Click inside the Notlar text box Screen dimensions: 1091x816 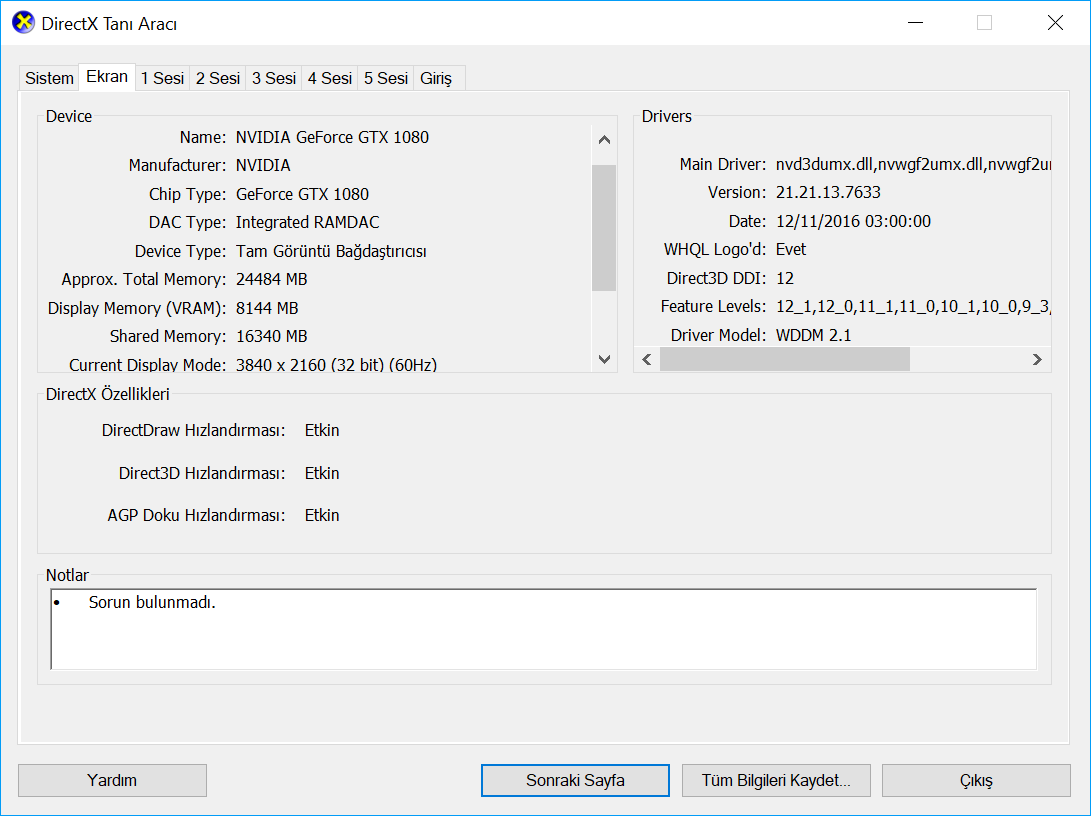[x=543, y=629]
